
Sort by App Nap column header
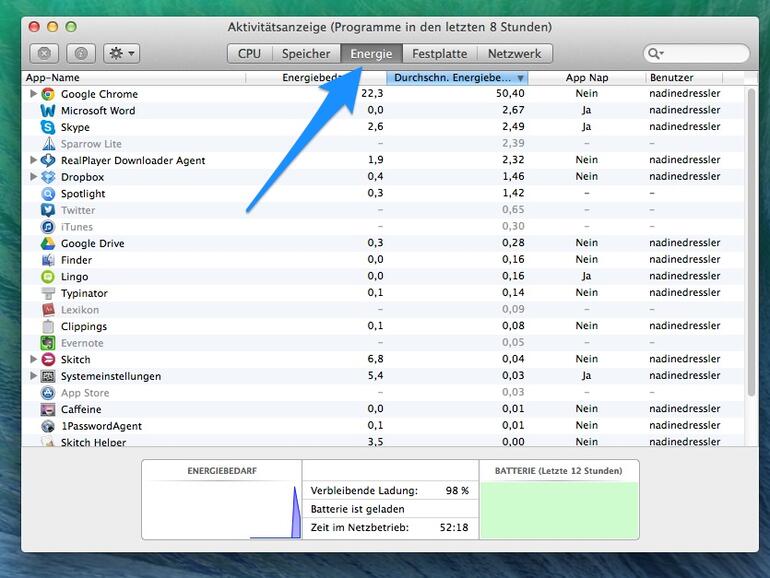click(x=586, y=77)
